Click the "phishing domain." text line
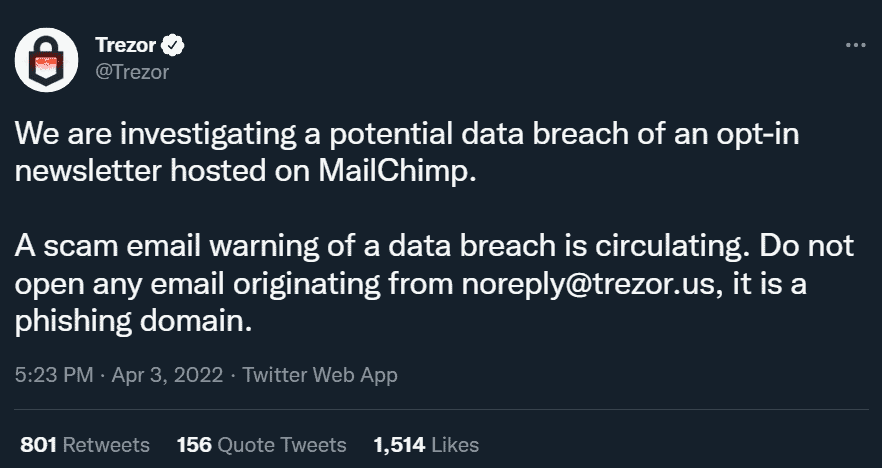The width and height of the screenshot is (882, 468). (x=133, y=322)
